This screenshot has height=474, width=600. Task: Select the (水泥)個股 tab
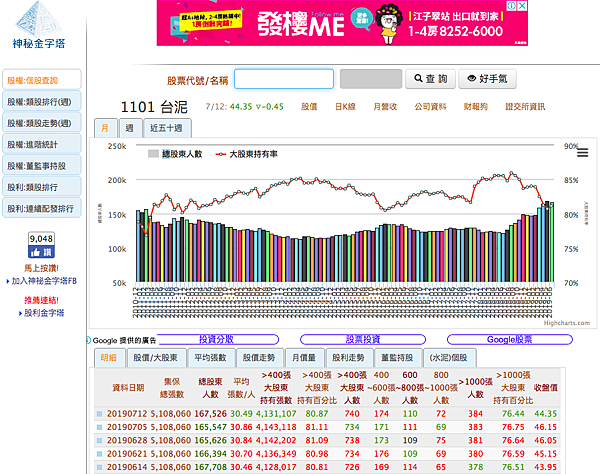click(449, 358)
